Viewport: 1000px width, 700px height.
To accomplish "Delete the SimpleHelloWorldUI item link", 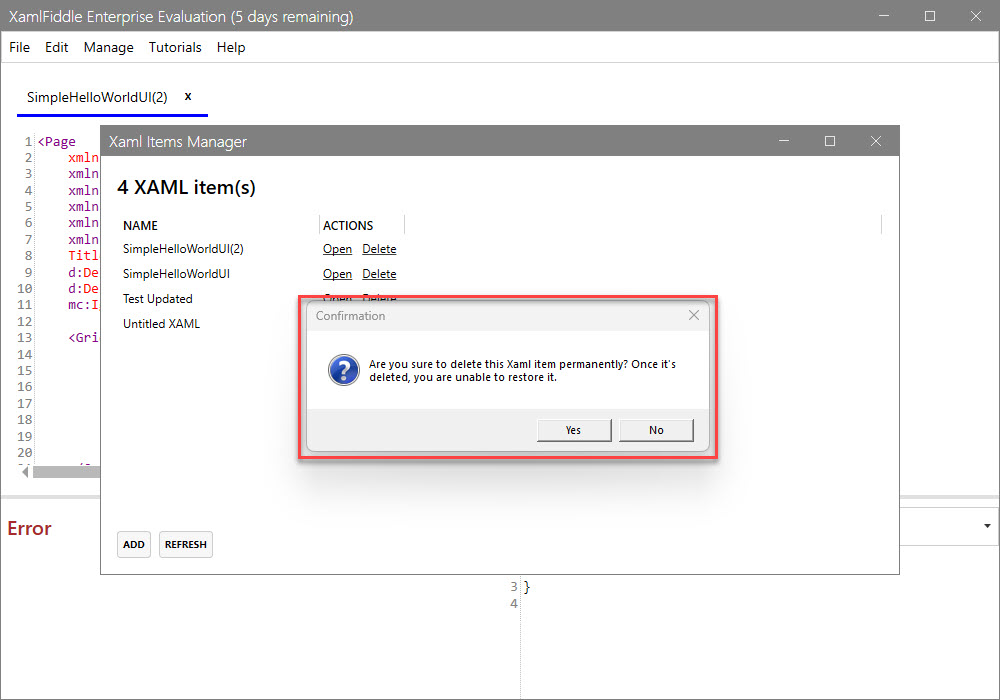I will pos(379,273).
